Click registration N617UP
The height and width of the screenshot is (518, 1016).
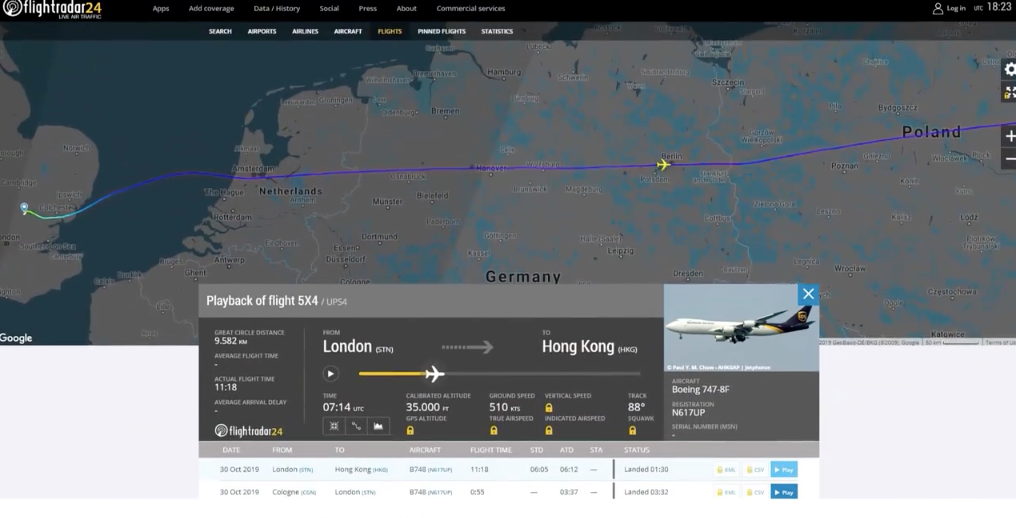click(x=688, y=412)
